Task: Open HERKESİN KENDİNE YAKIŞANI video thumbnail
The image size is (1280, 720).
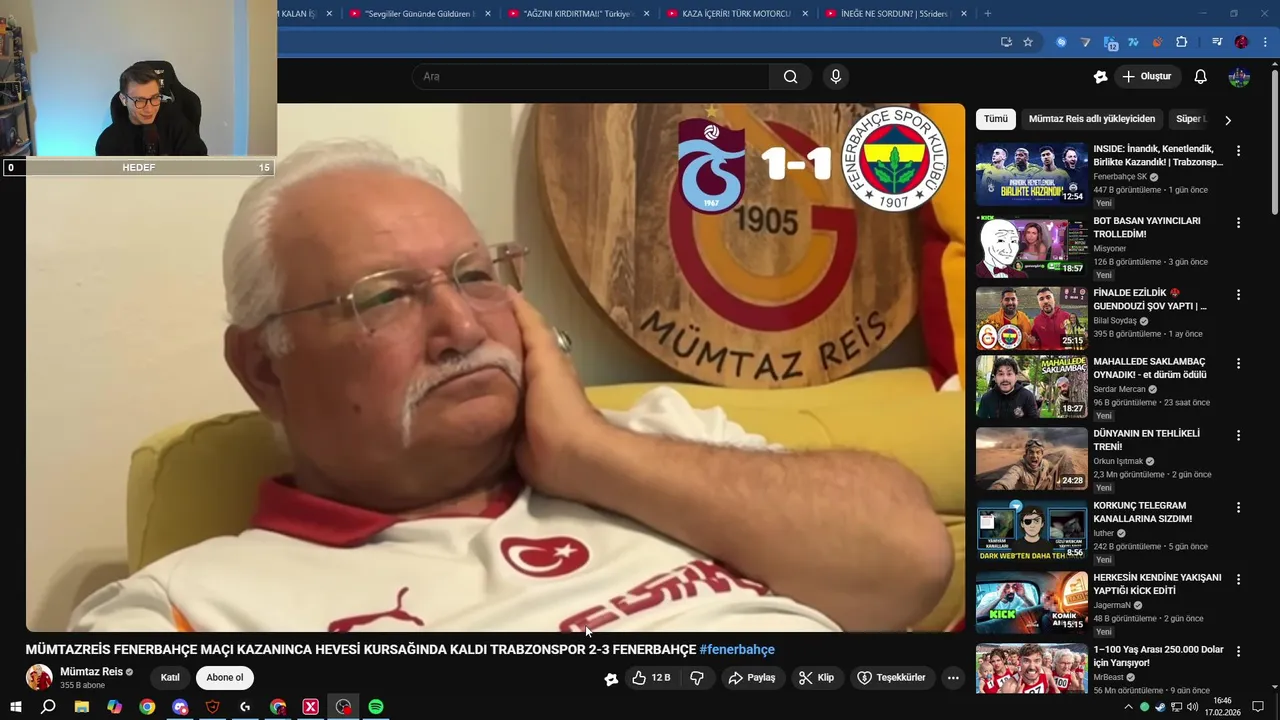Action: [x=1031, y=602]
